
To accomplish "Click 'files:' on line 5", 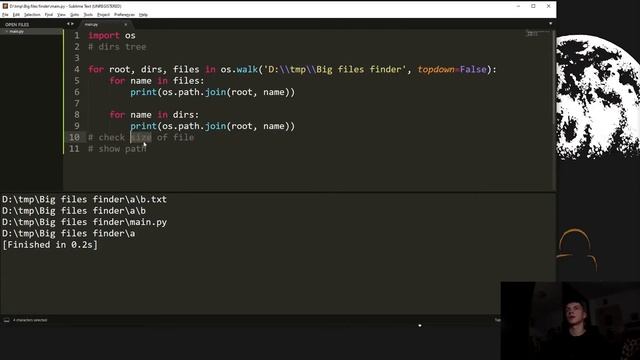I will (x=189, y=81).
